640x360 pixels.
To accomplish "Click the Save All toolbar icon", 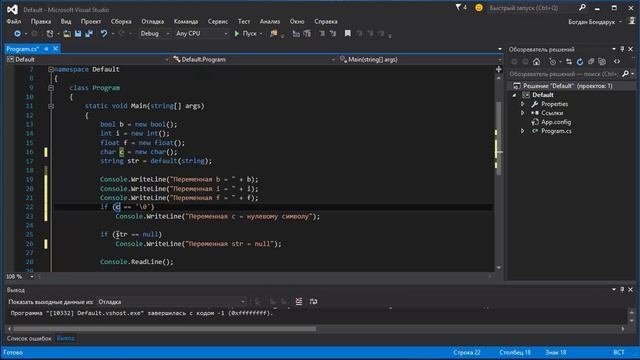I will click(x=89, y=33).
